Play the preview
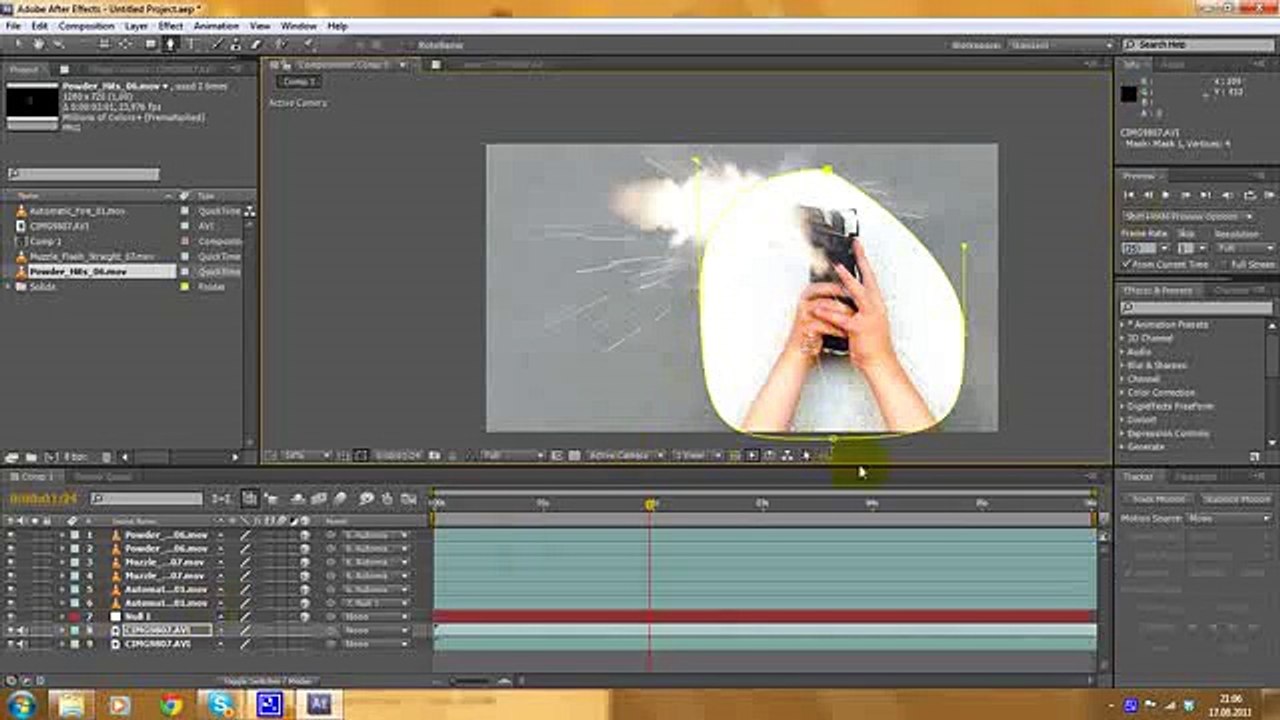This screenshot has width=1280, height=720. click(x=1165, y=195)
